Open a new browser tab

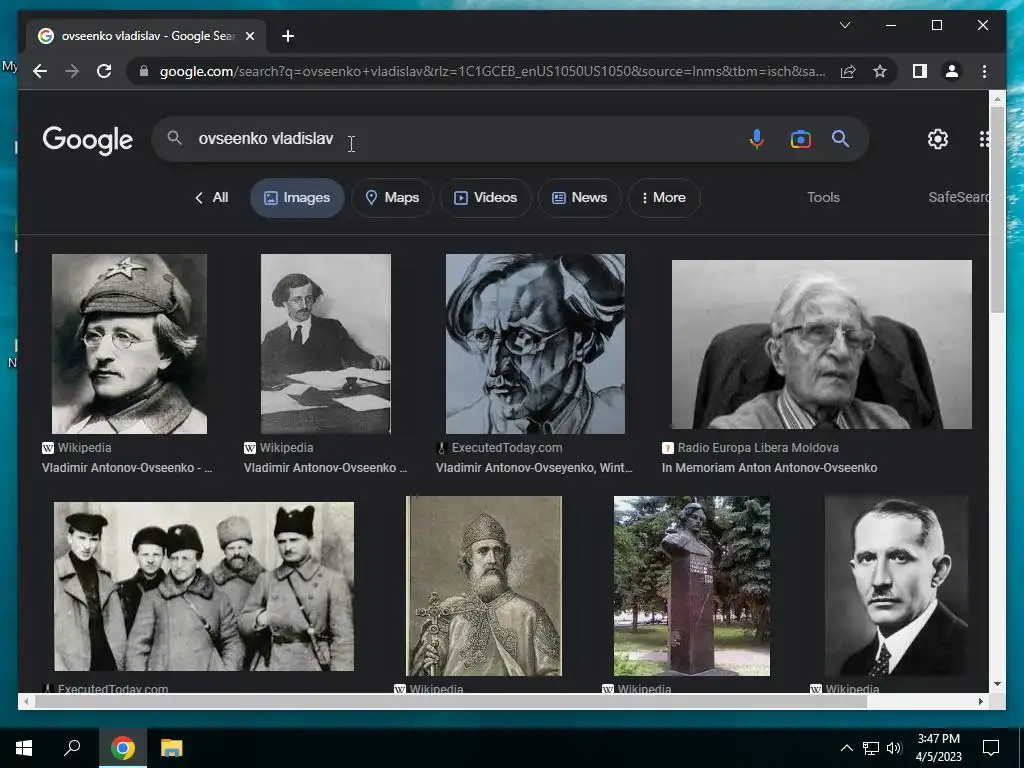[288, 36]
